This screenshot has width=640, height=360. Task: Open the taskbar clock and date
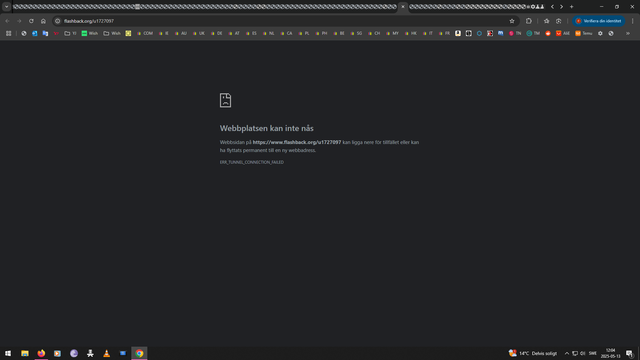(x=611, y=353)
